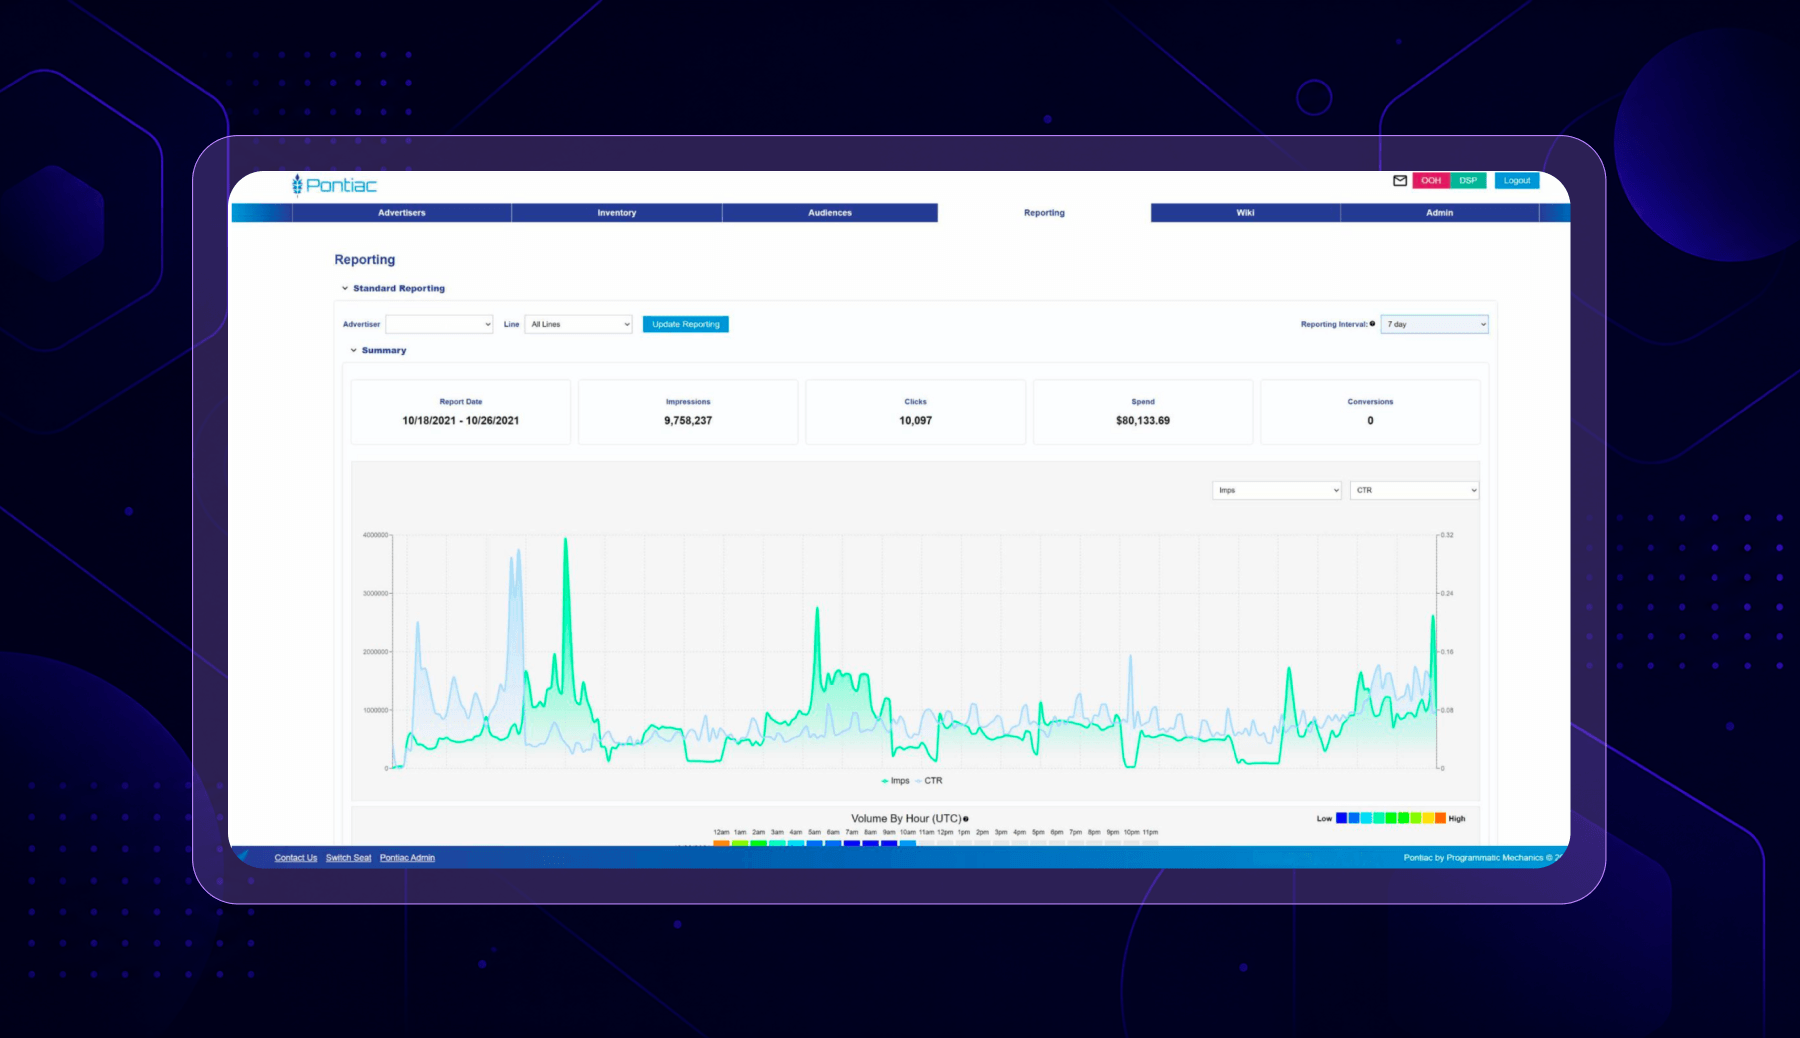The image size is (1800, 1038).
Task: Click the Pontiac by Programmatic Mechanics footer text
Action: (x=1481, y=858)
